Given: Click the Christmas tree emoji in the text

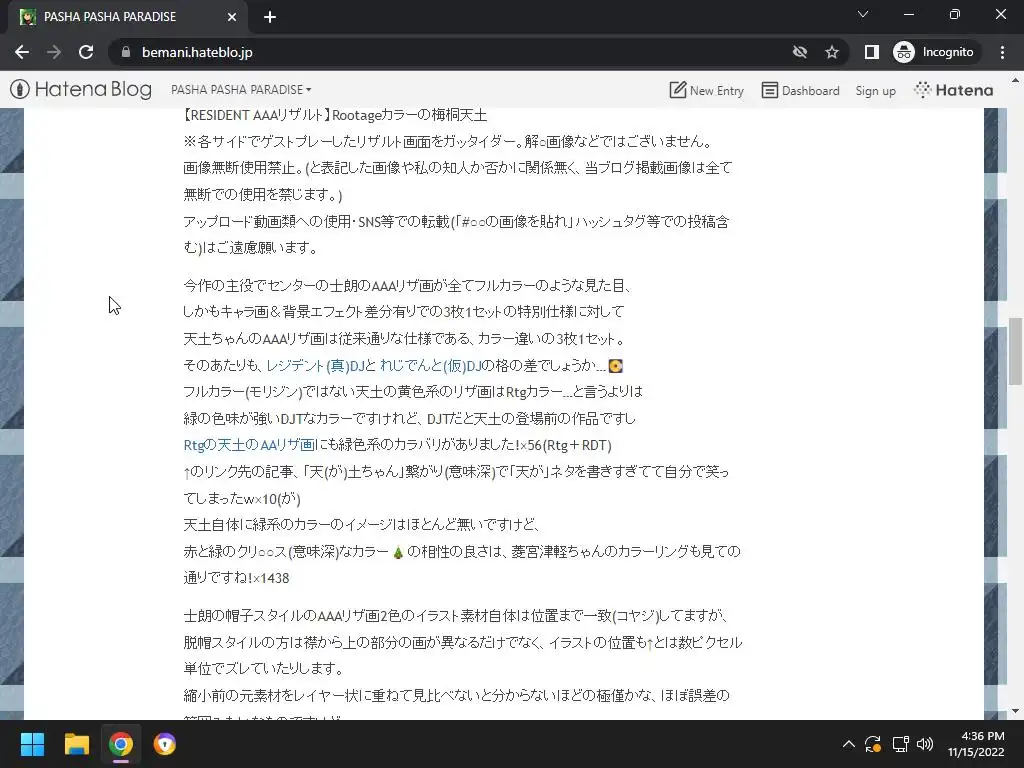Looking at the screenshot, I should [398, 552].
